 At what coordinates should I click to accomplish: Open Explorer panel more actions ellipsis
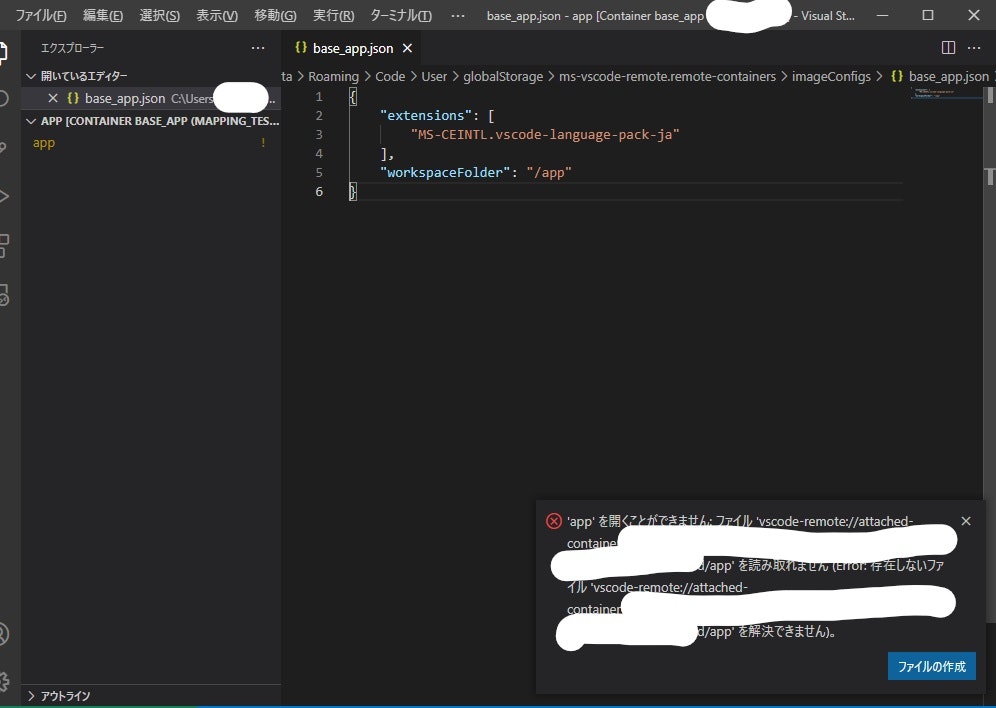click(258, 48)
